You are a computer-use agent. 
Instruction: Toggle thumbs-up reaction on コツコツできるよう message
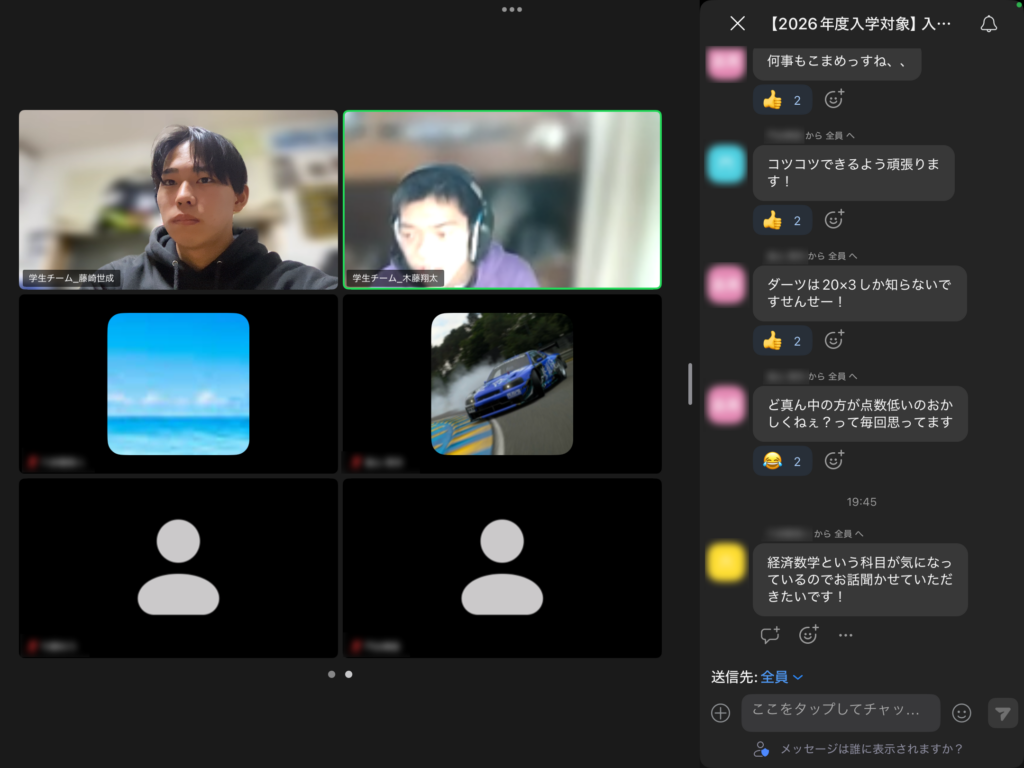click(782, 220)
